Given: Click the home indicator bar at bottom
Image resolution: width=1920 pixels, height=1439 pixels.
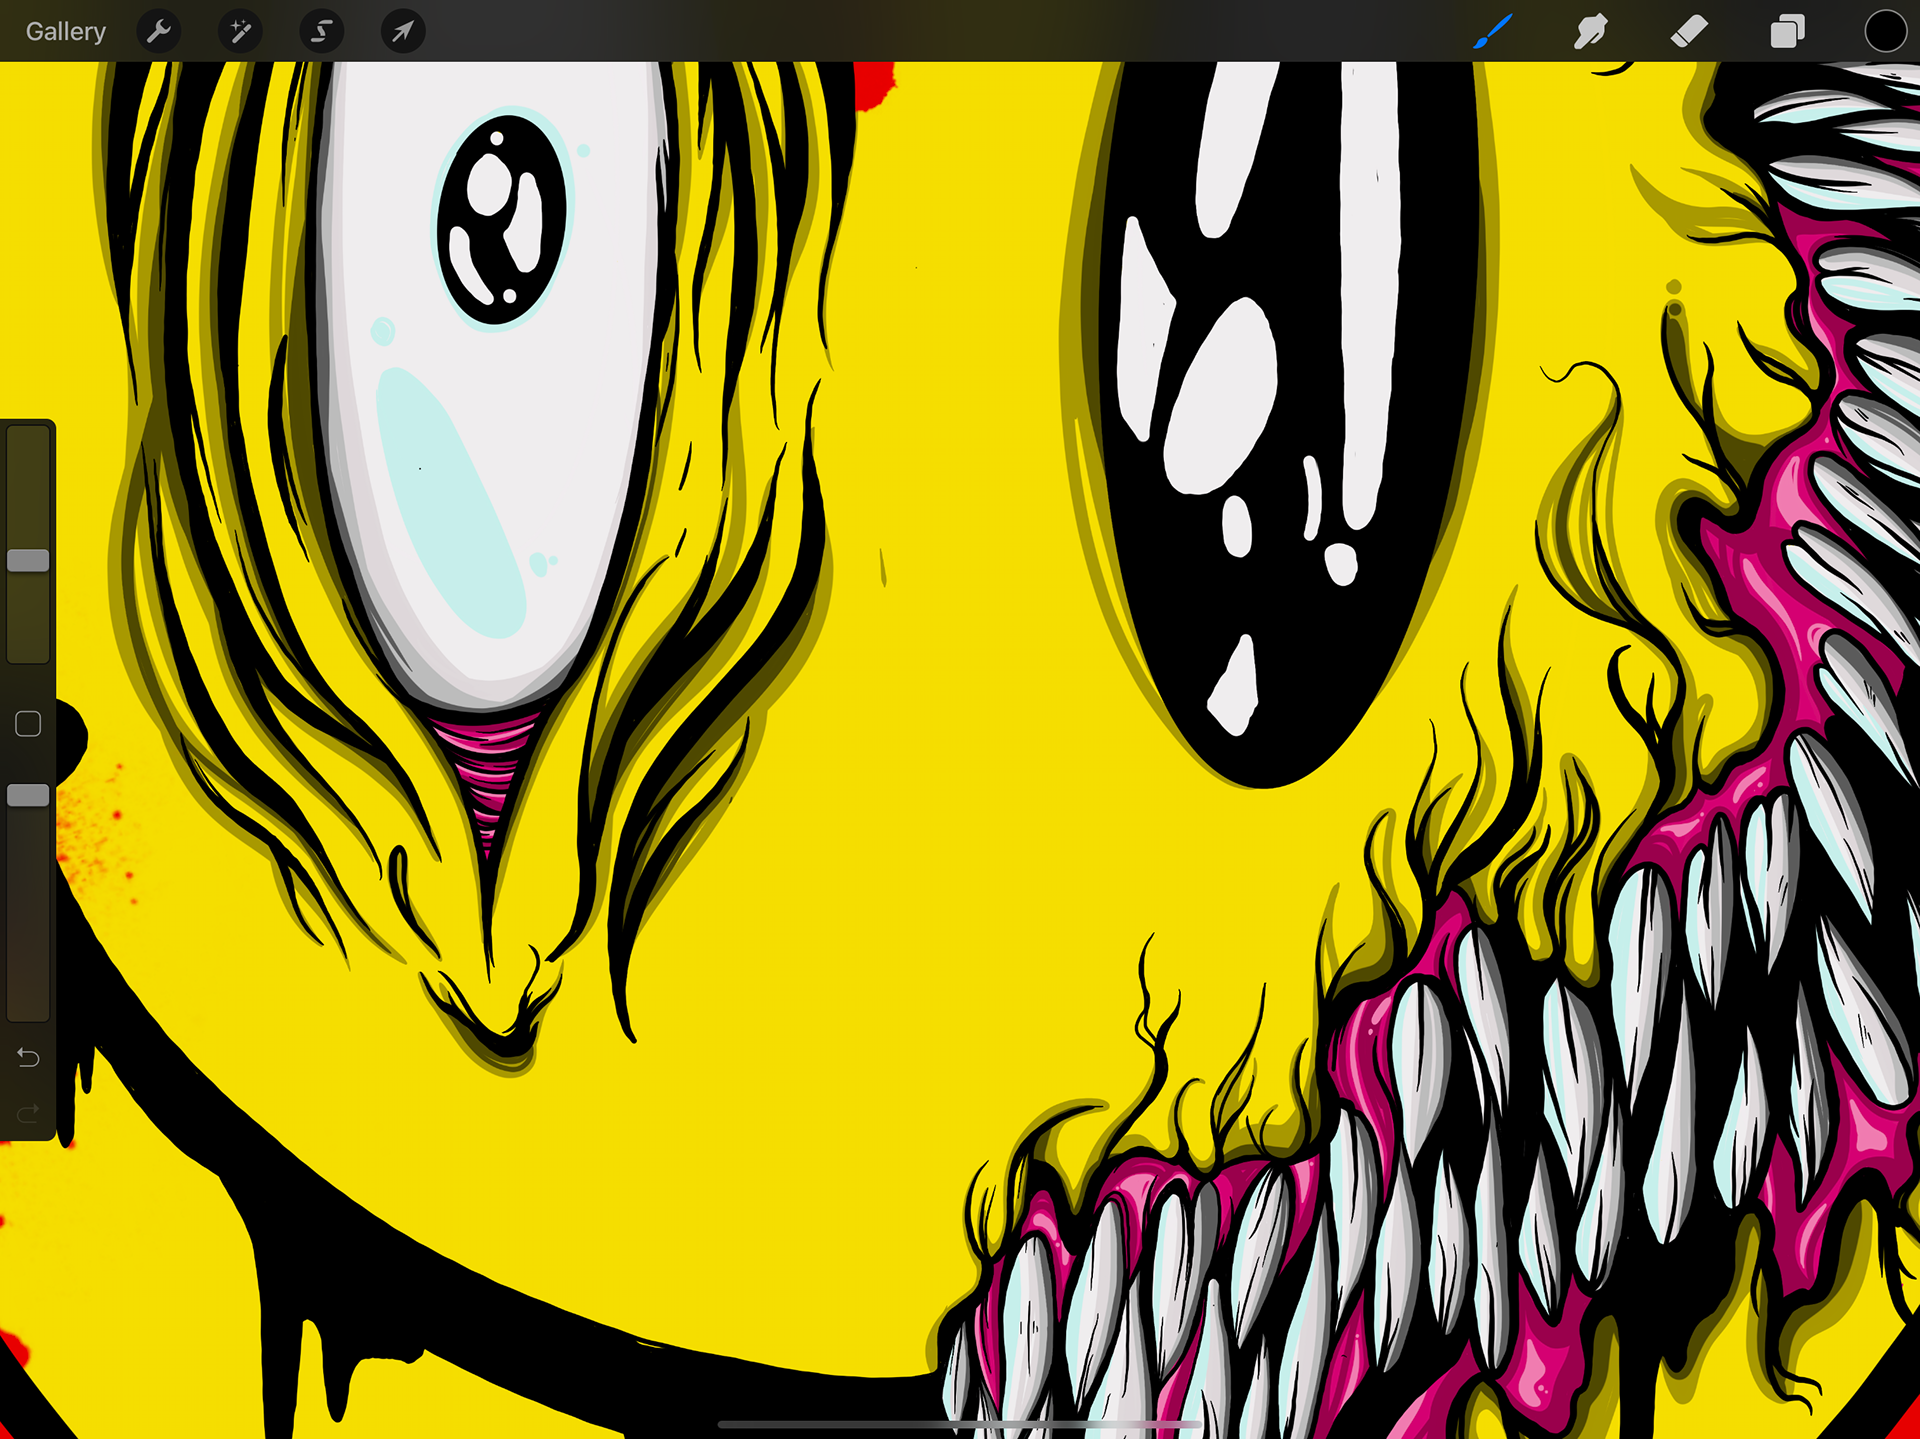Looking at the screenshot, I should click(958, 1424).
